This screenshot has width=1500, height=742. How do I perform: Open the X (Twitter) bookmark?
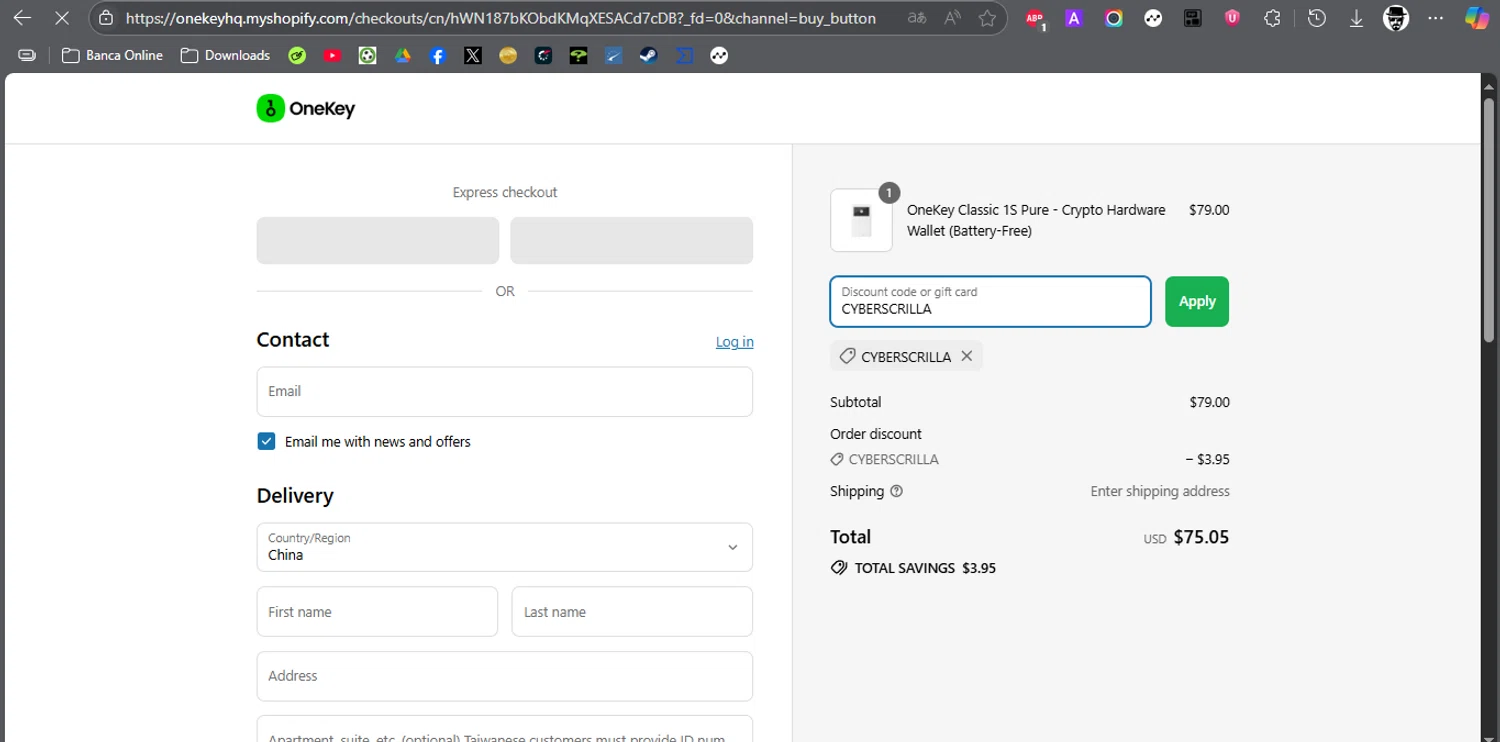[473, 56]
